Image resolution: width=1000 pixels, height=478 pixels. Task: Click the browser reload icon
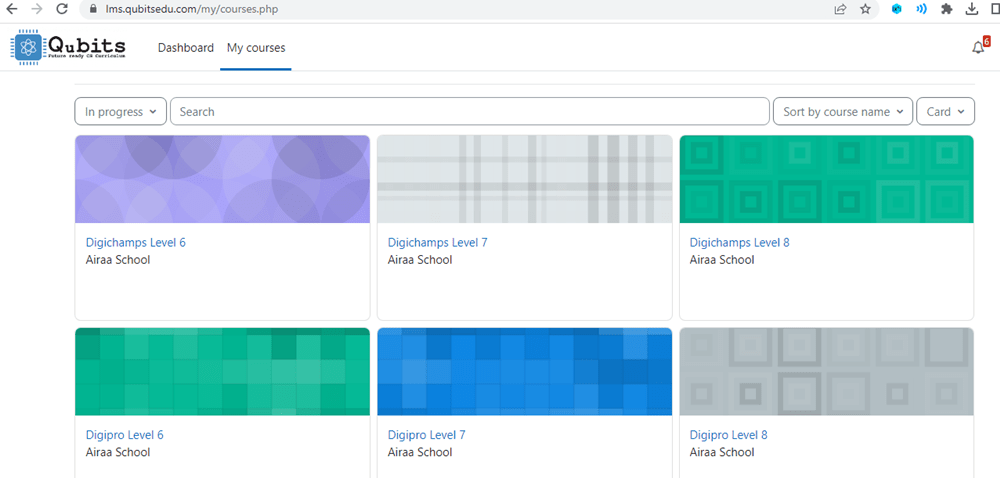click(x=62, y=9)
